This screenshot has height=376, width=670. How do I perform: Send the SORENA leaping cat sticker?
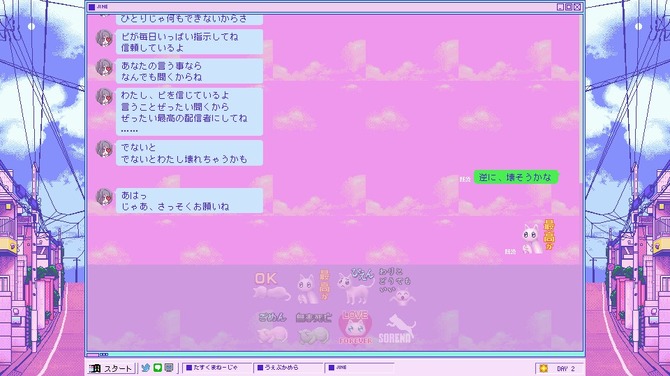397,329
